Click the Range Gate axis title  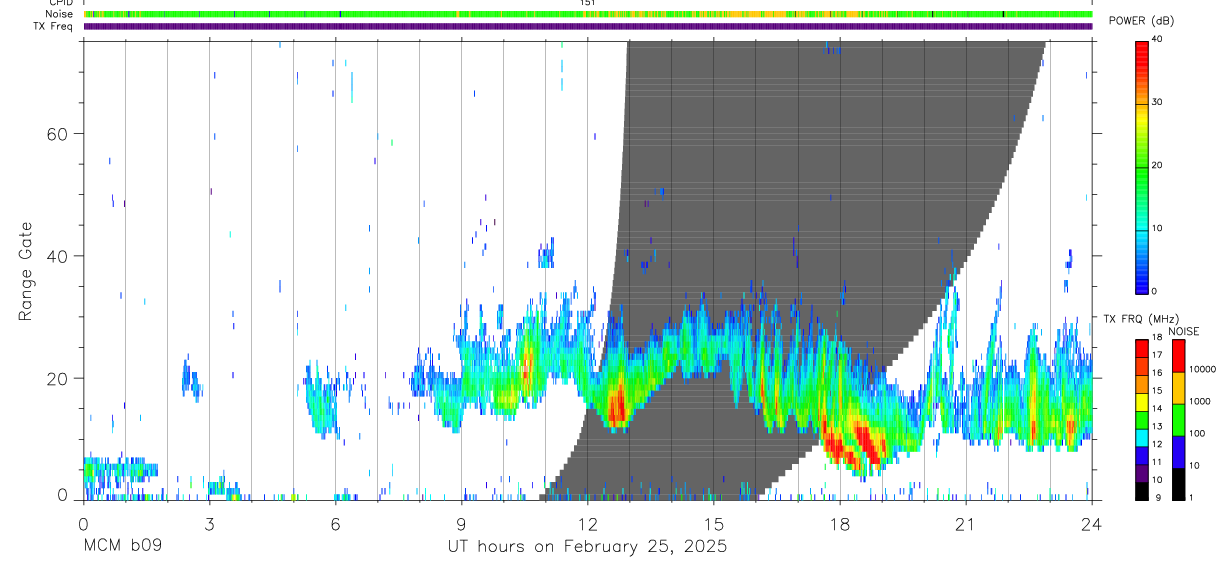coord(25,272)
